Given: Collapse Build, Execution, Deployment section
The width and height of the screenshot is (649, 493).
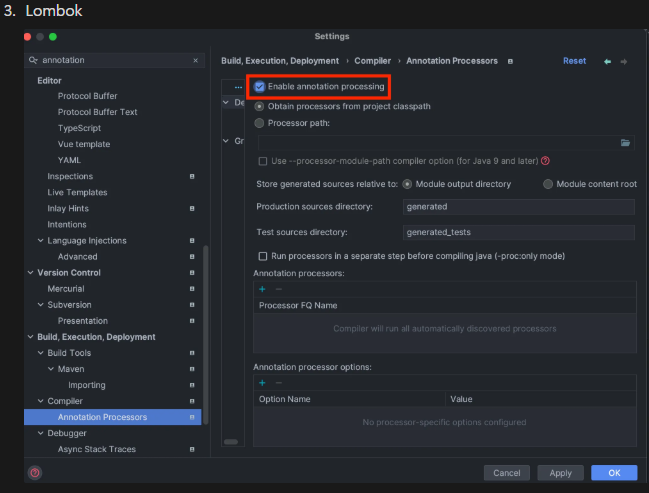Looking at the screenshot, I should pos(30,337).
